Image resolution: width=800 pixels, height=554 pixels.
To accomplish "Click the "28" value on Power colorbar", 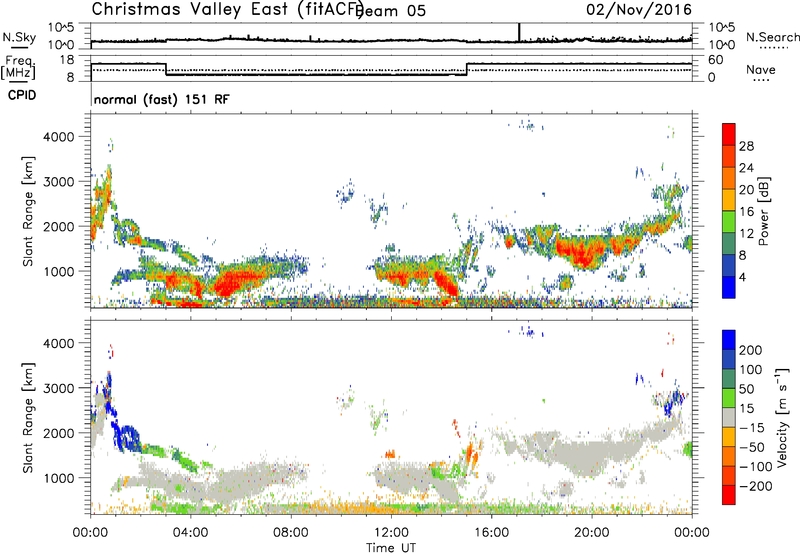I will [746, 146].
